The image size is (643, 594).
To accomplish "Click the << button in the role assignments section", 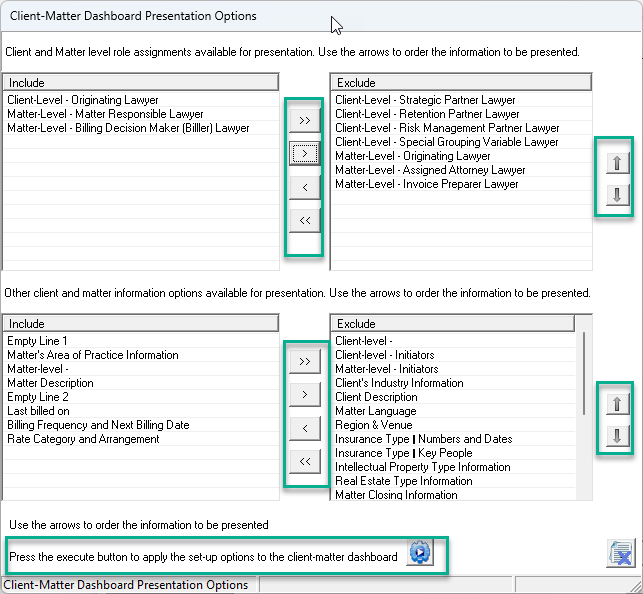I will tap(305, 221).
